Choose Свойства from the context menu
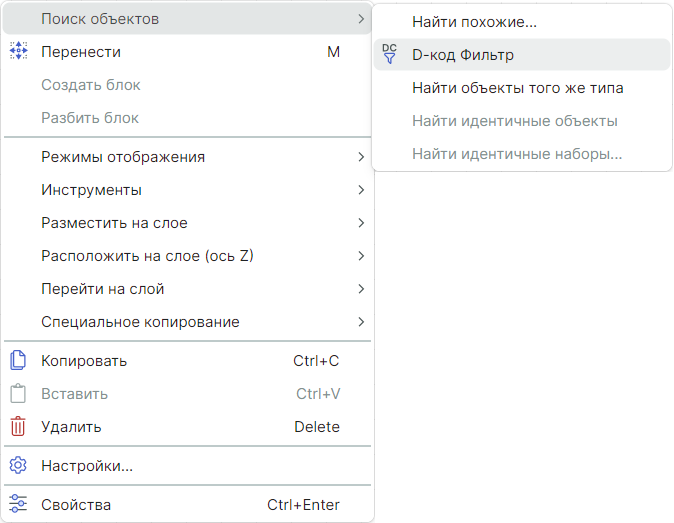 [x=76, y=505]
